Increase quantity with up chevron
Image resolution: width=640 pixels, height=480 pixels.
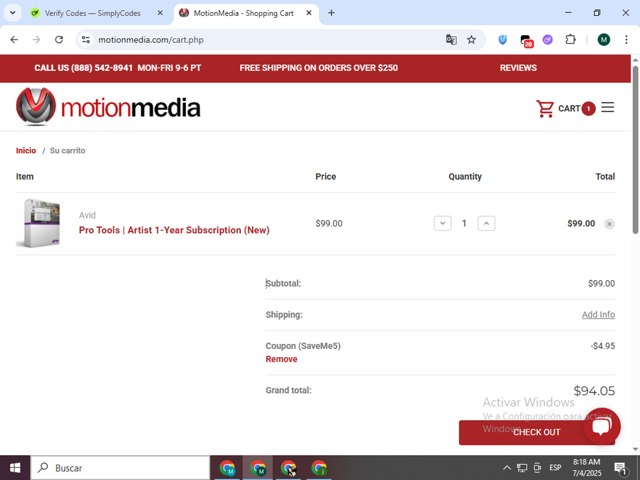click(x=486, y=223)
